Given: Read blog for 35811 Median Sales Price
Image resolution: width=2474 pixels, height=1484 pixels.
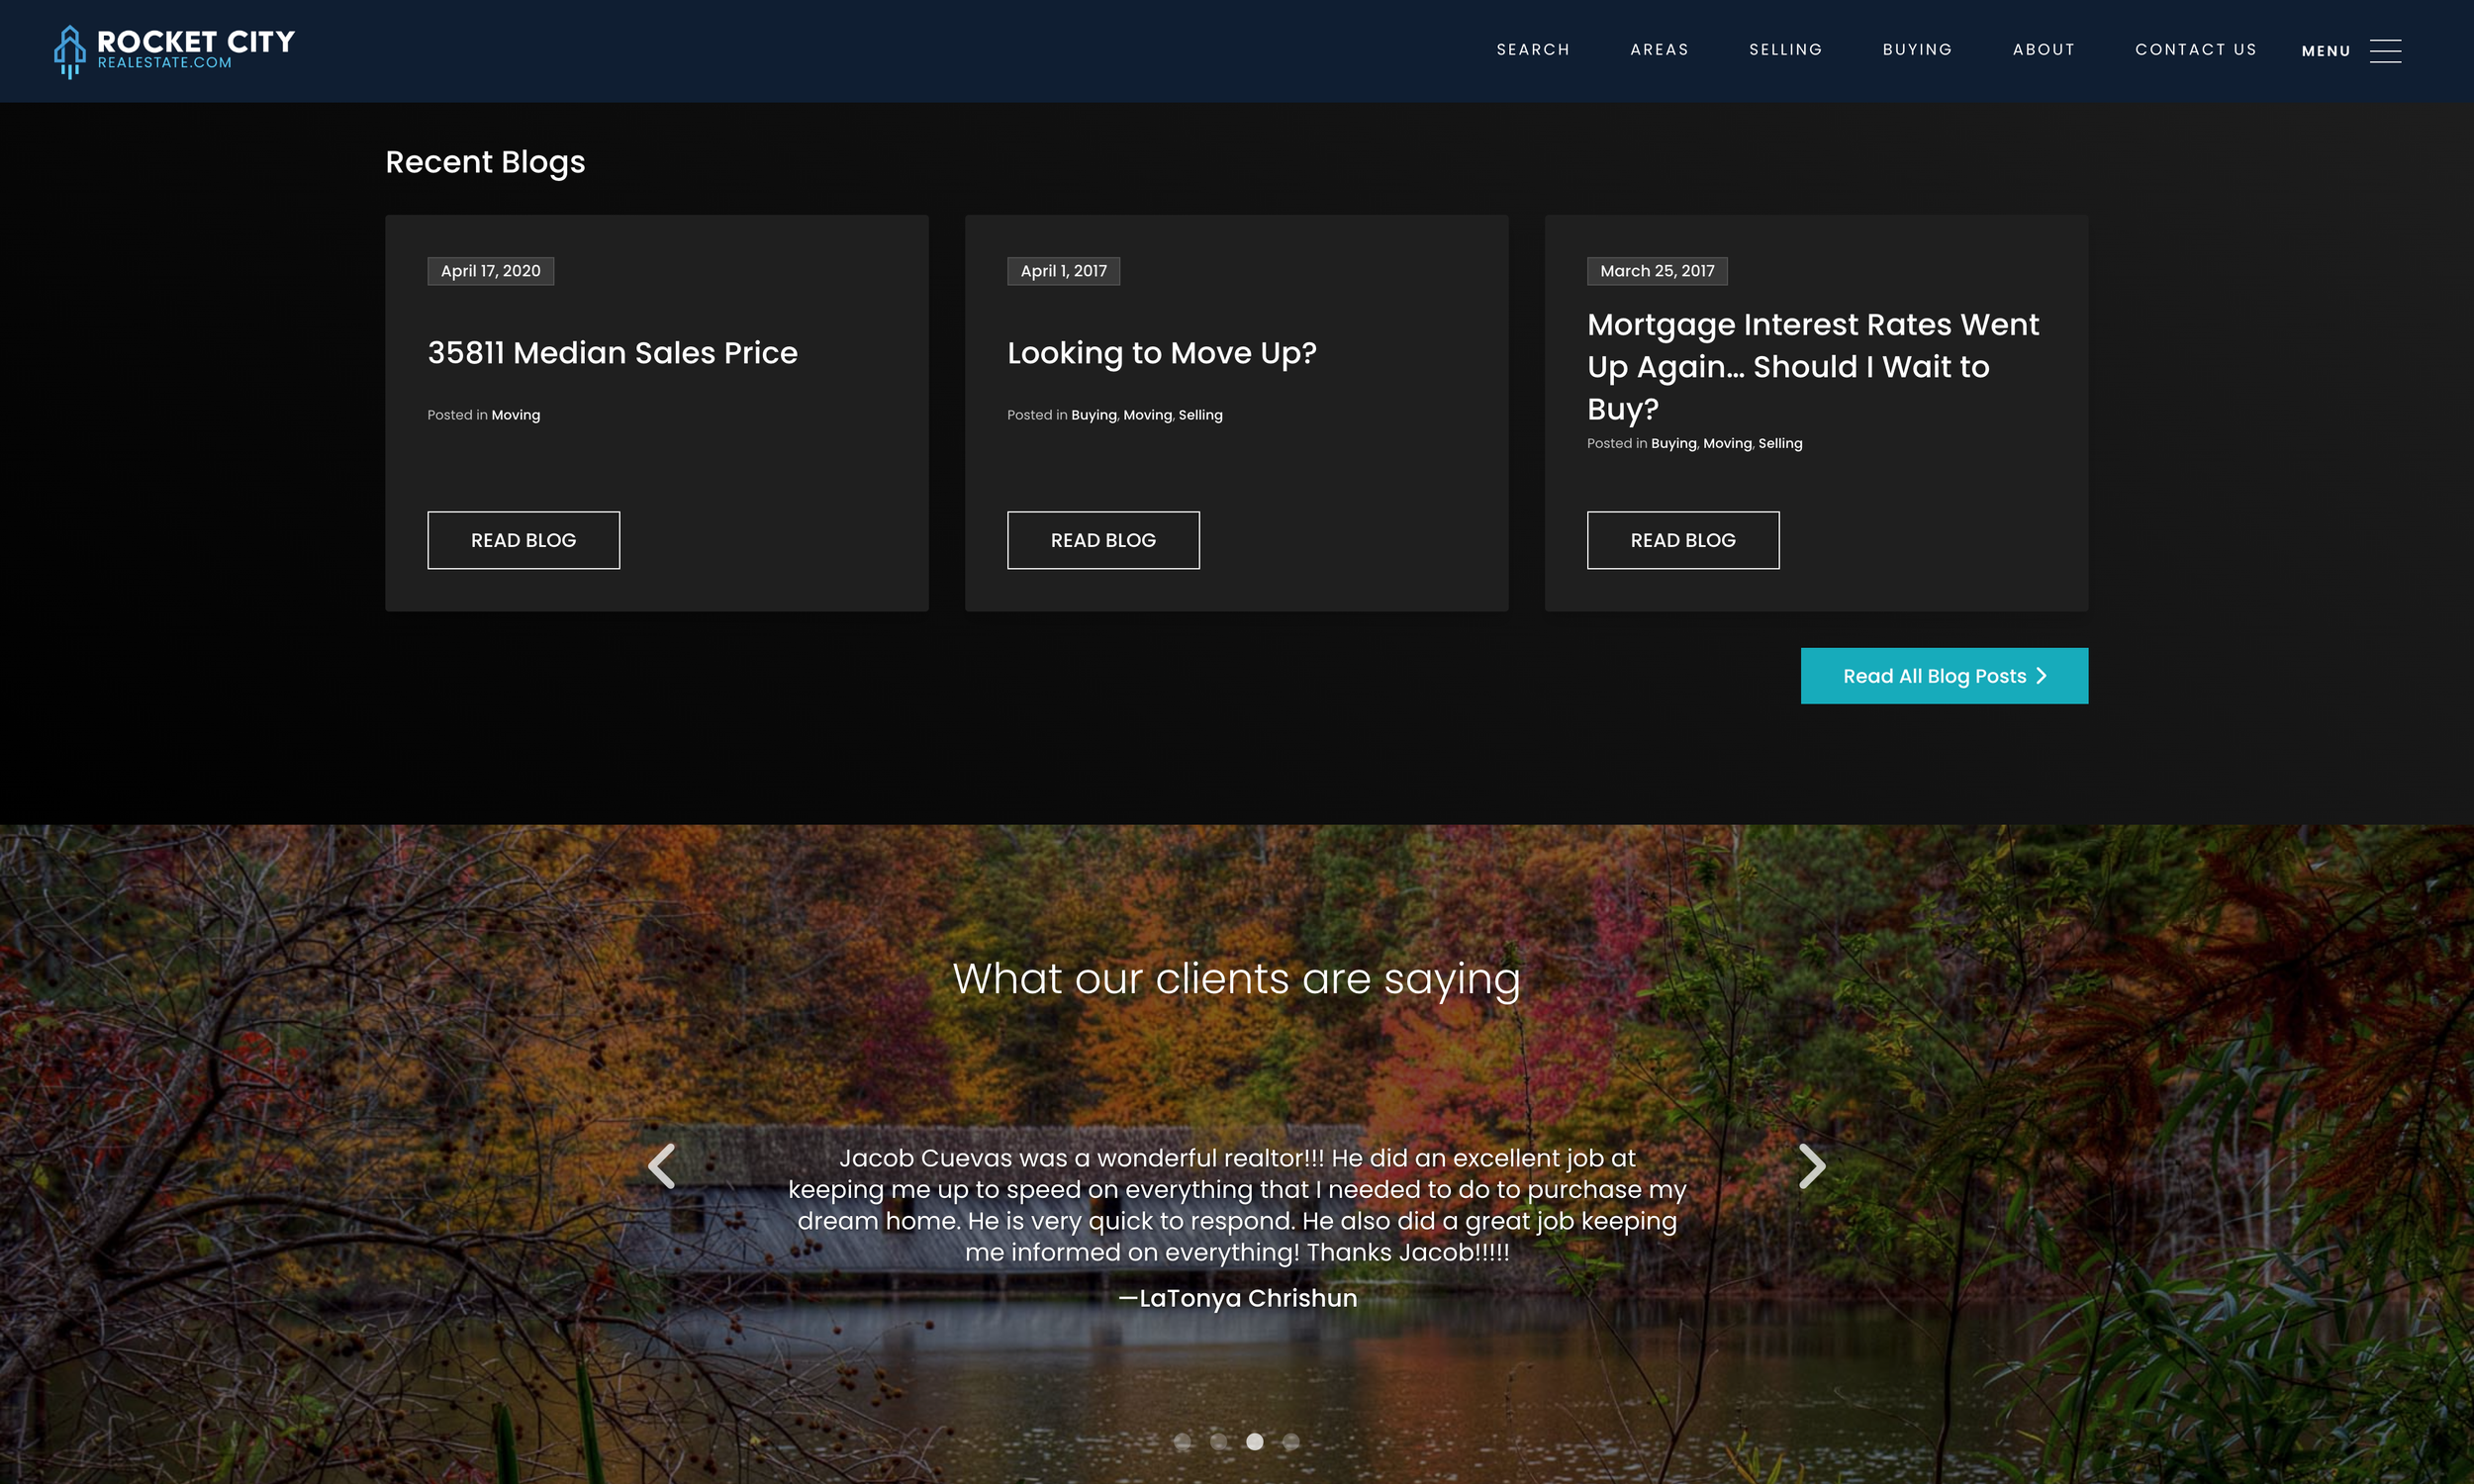Looking at the screenshot, I should (523, 540).
